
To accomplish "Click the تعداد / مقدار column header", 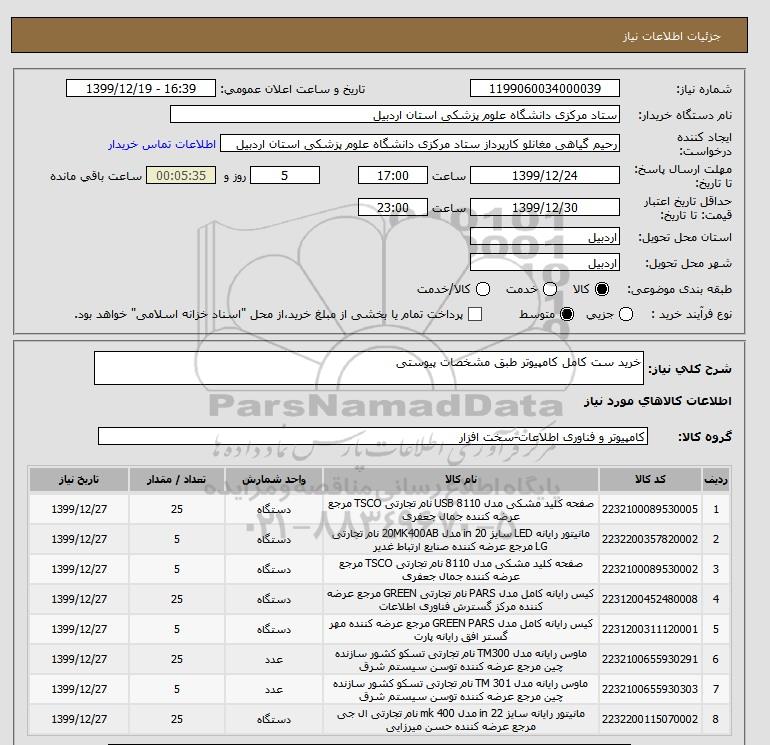I will [x=177, y=479].
